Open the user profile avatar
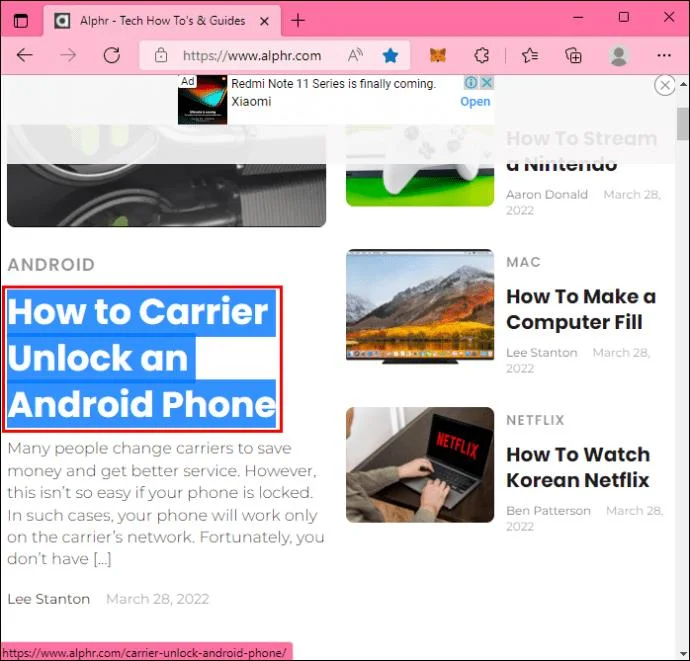This screenshot has width=690, height=661. coord(619,55)
